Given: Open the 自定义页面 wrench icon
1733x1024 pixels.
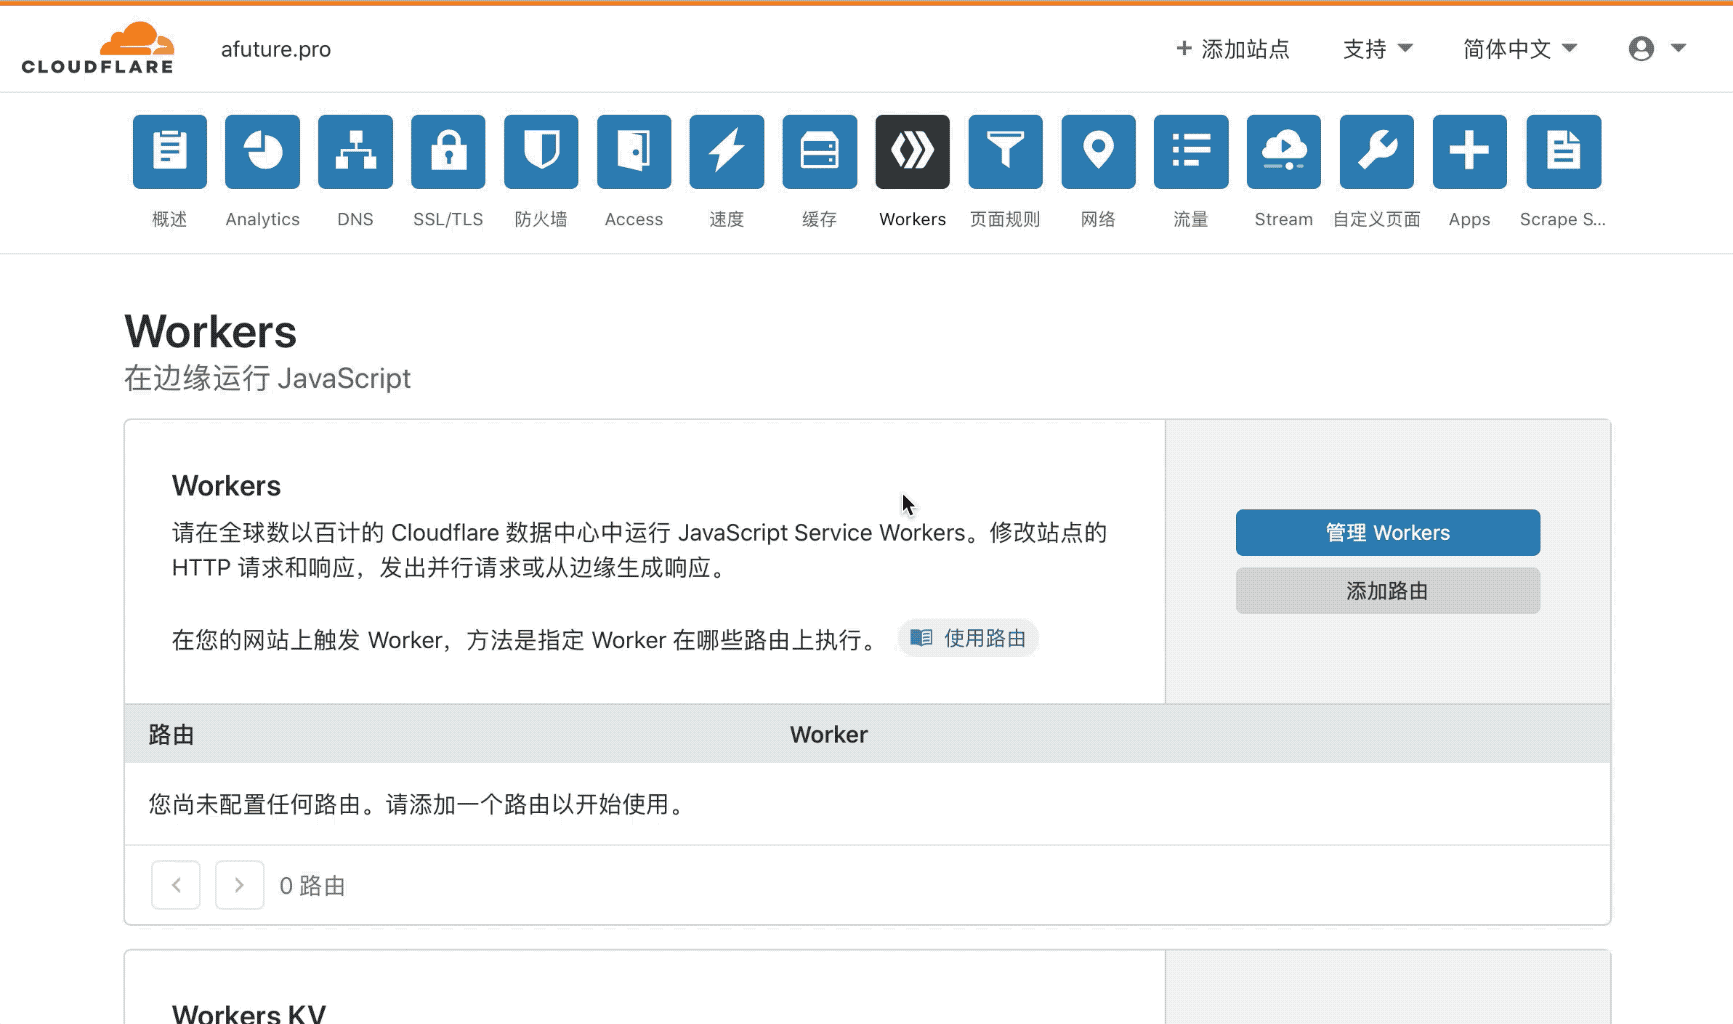Looking at the screenshot, I should 1377,152.
